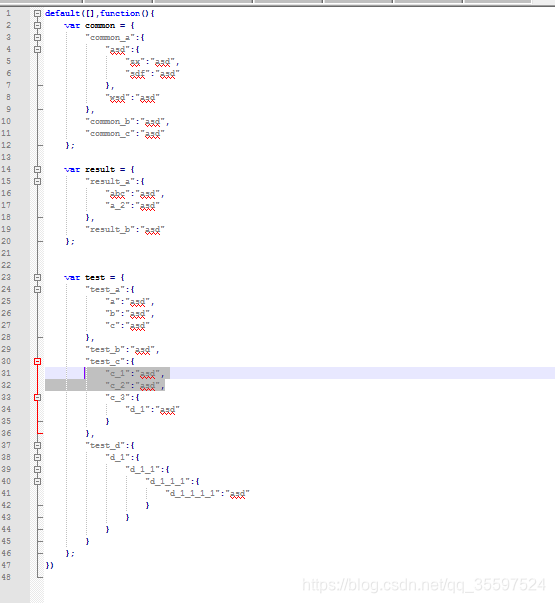Click the closing '};' on line 46
This screenshot has width=555, height=603.
click(70, 553)
